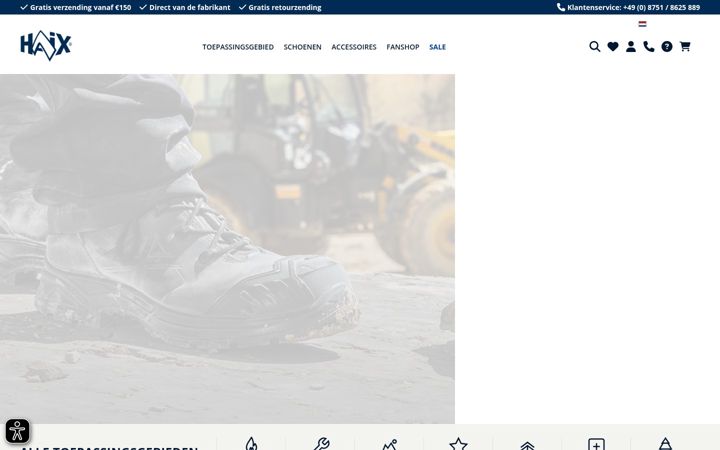Click 'Gratis retourzending' text
The image size is (720, 450).
point(285,7)
